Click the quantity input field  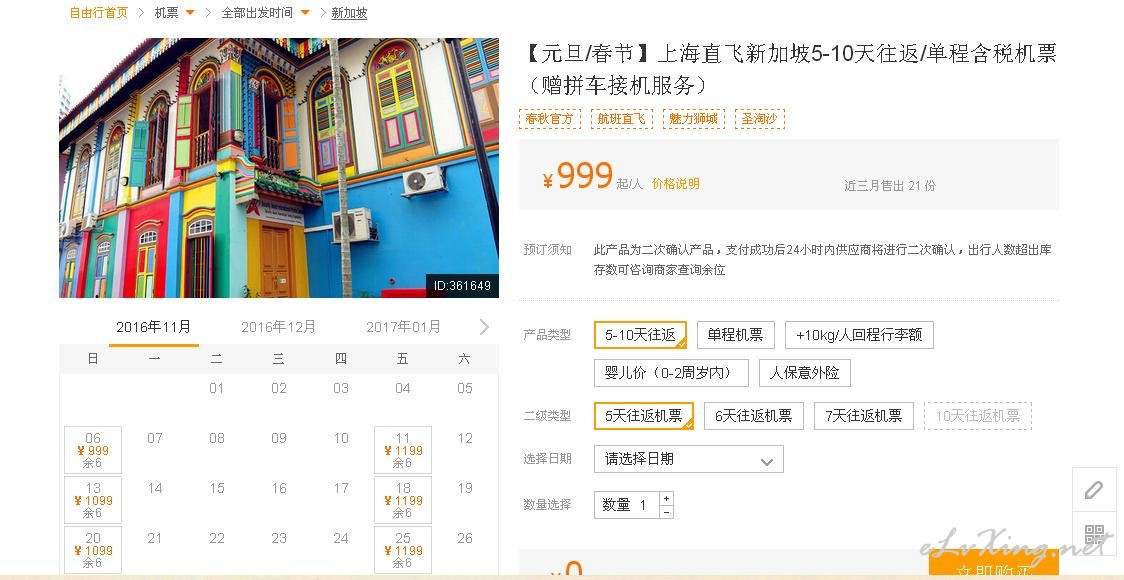tap(627, 505)
